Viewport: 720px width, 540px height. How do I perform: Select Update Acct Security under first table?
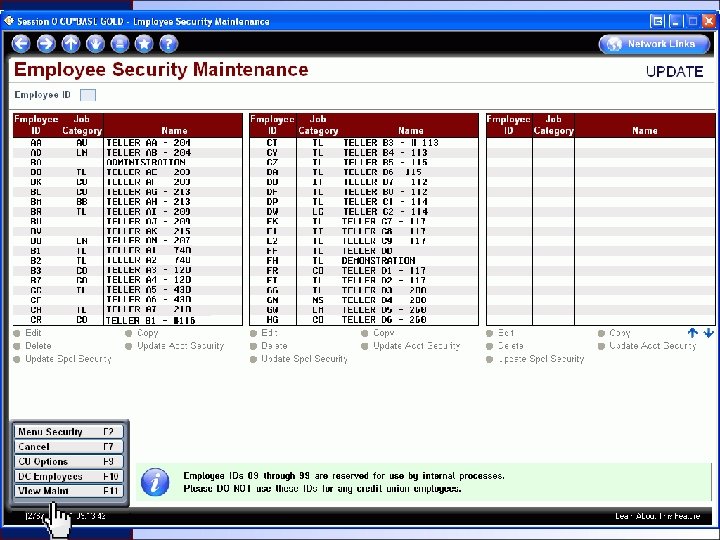[174, 346]
